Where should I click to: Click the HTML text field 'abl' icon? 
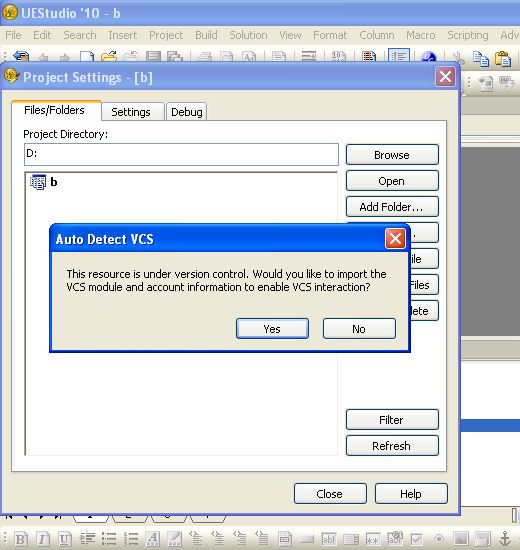click(x=329, y=539)
